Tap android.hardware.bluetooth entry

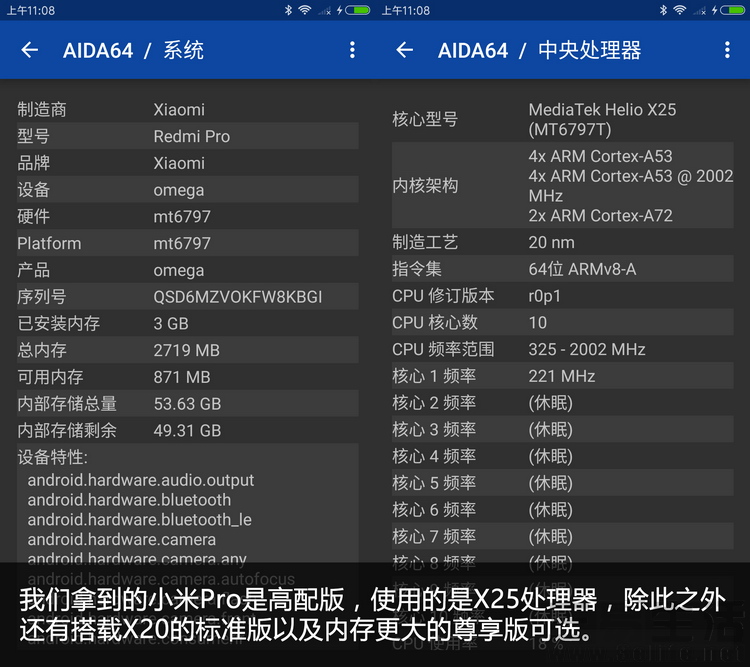(129, 500)
